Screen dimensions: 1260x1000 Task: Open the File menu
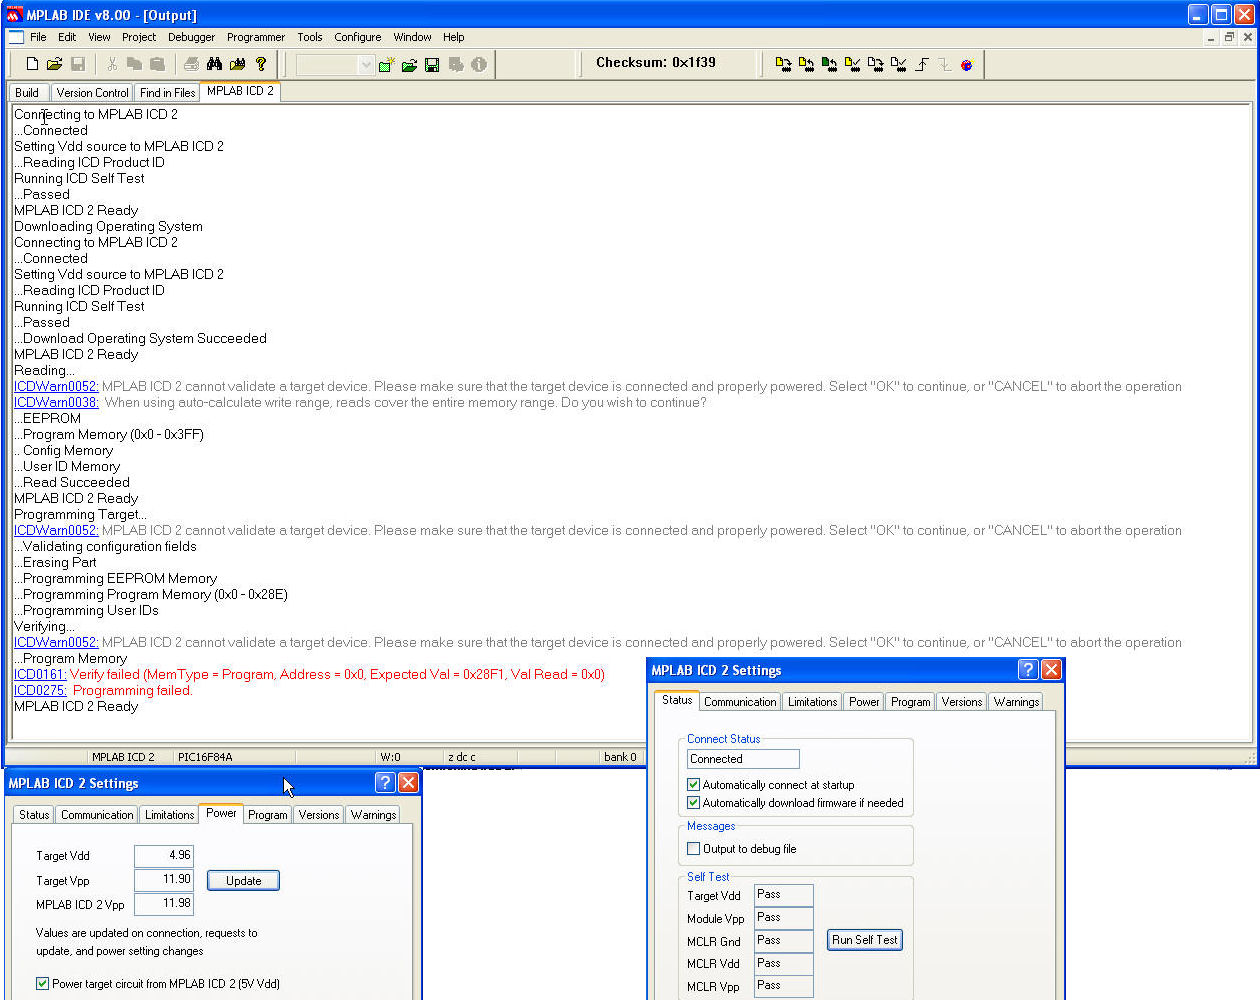38,37
